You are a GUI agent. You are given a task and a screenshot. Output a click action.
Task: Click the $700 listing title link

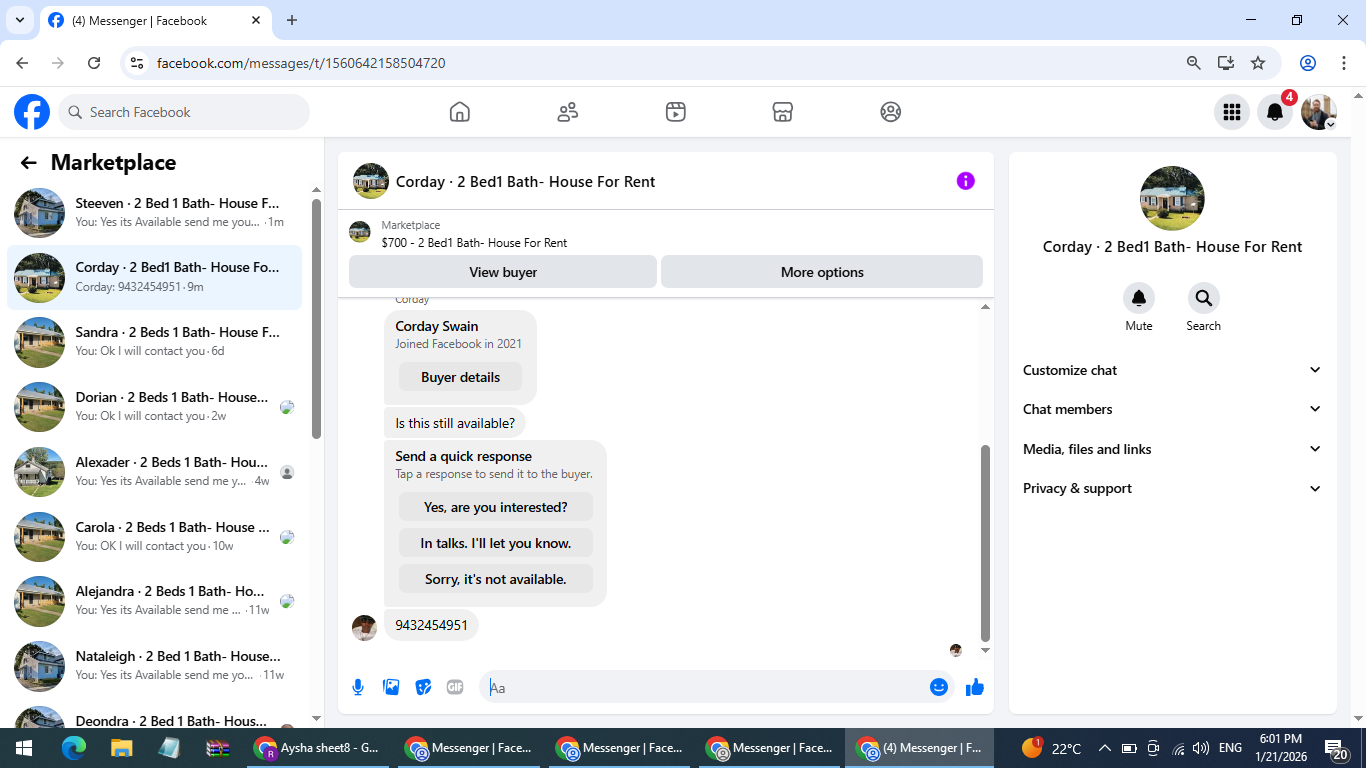pyautogui.click(x=474, y=243)
